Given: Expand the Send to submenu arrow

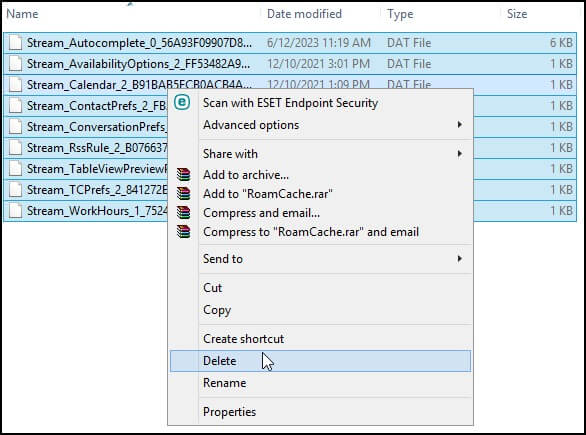Looking at the screenshot, I should [460, 258].
